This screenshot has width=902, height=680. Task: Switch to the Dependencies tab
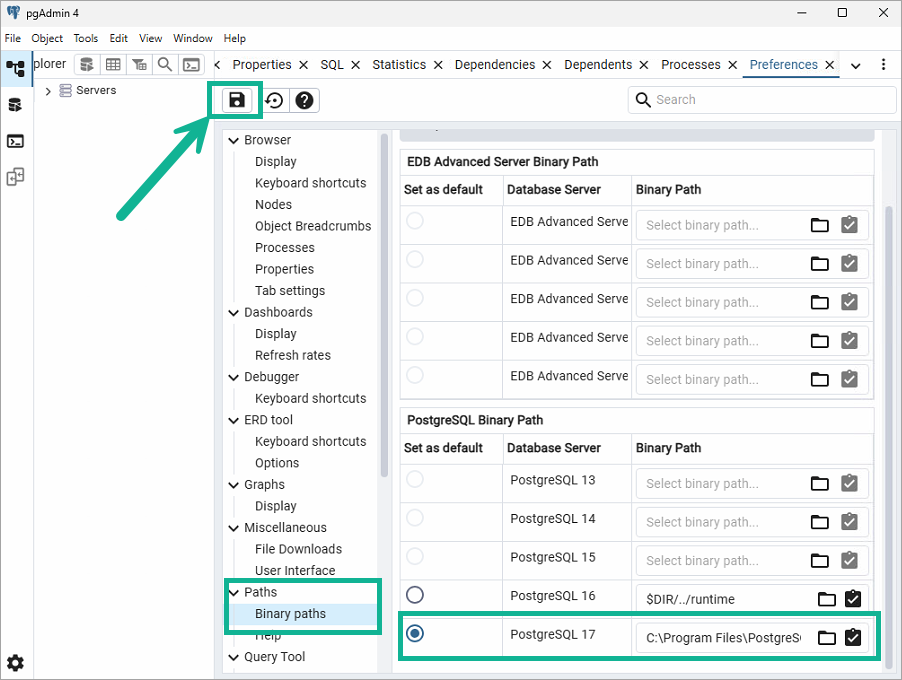(x=495, y=64)
